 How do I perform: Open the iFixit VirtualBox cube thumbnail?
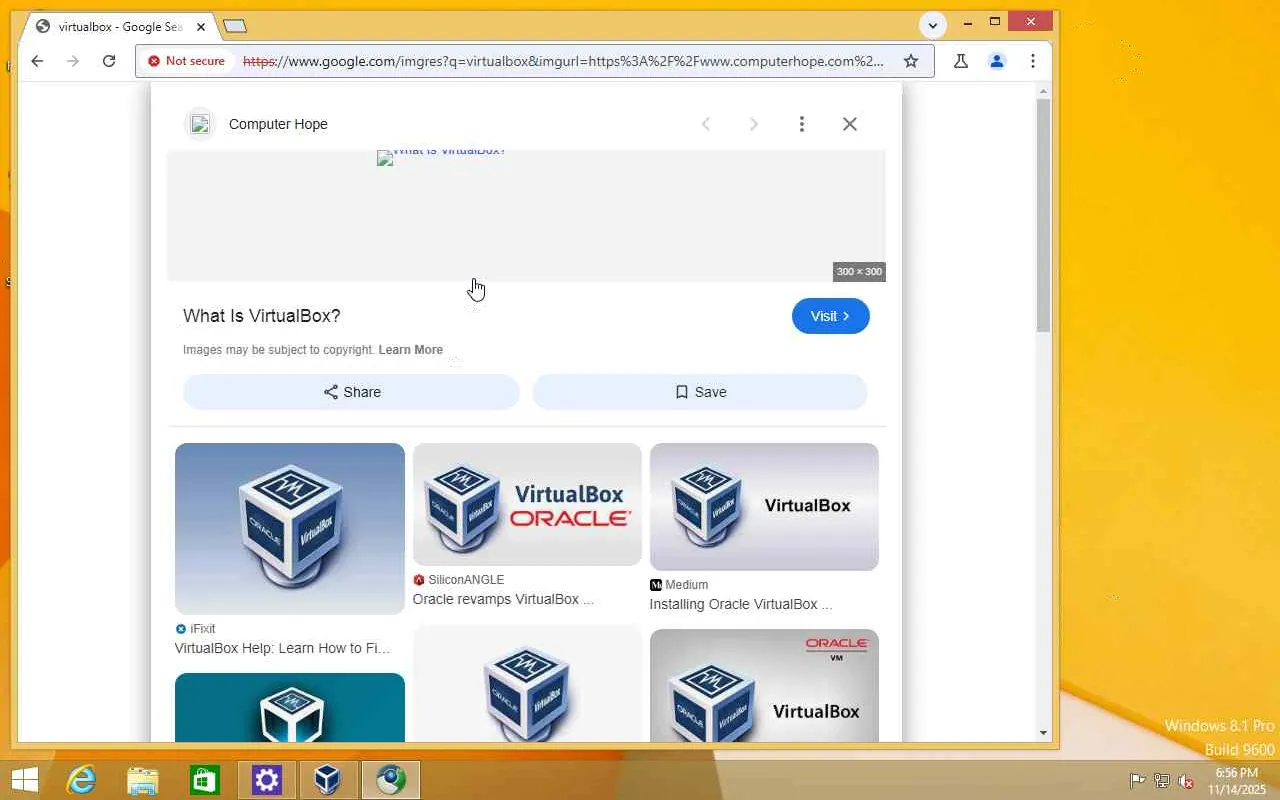click(290, 528)
